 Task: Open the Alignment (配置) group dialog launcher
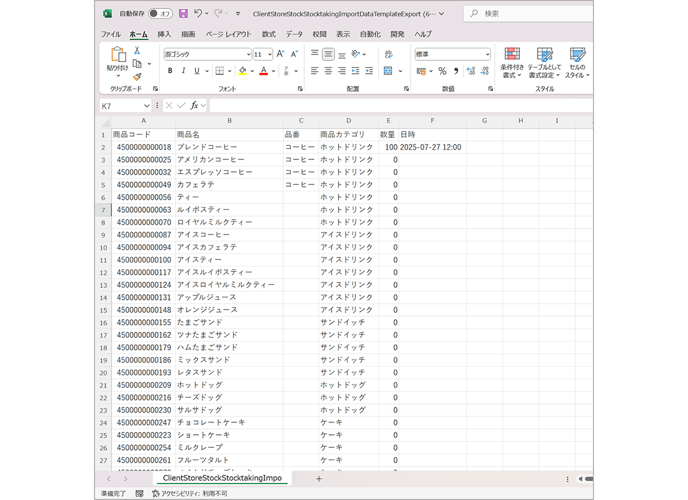pos(406,89)
